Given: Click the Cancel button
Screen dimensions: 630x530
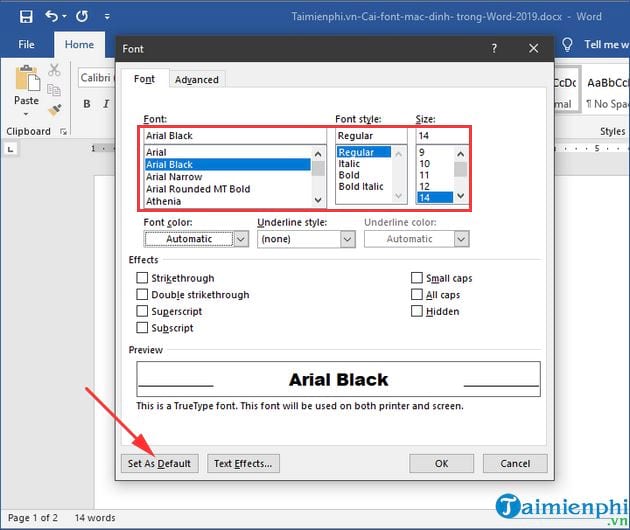Looking at the screenshot, I should coord(515,463).
